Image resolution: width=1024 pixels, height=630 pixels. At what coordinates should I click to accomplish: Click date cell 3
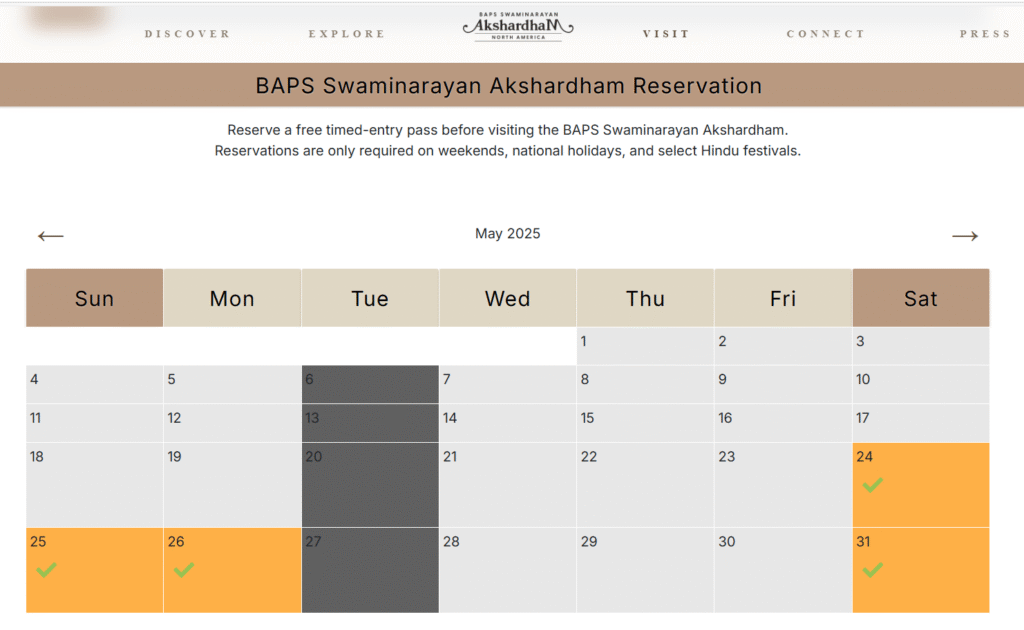coord(921,346)
